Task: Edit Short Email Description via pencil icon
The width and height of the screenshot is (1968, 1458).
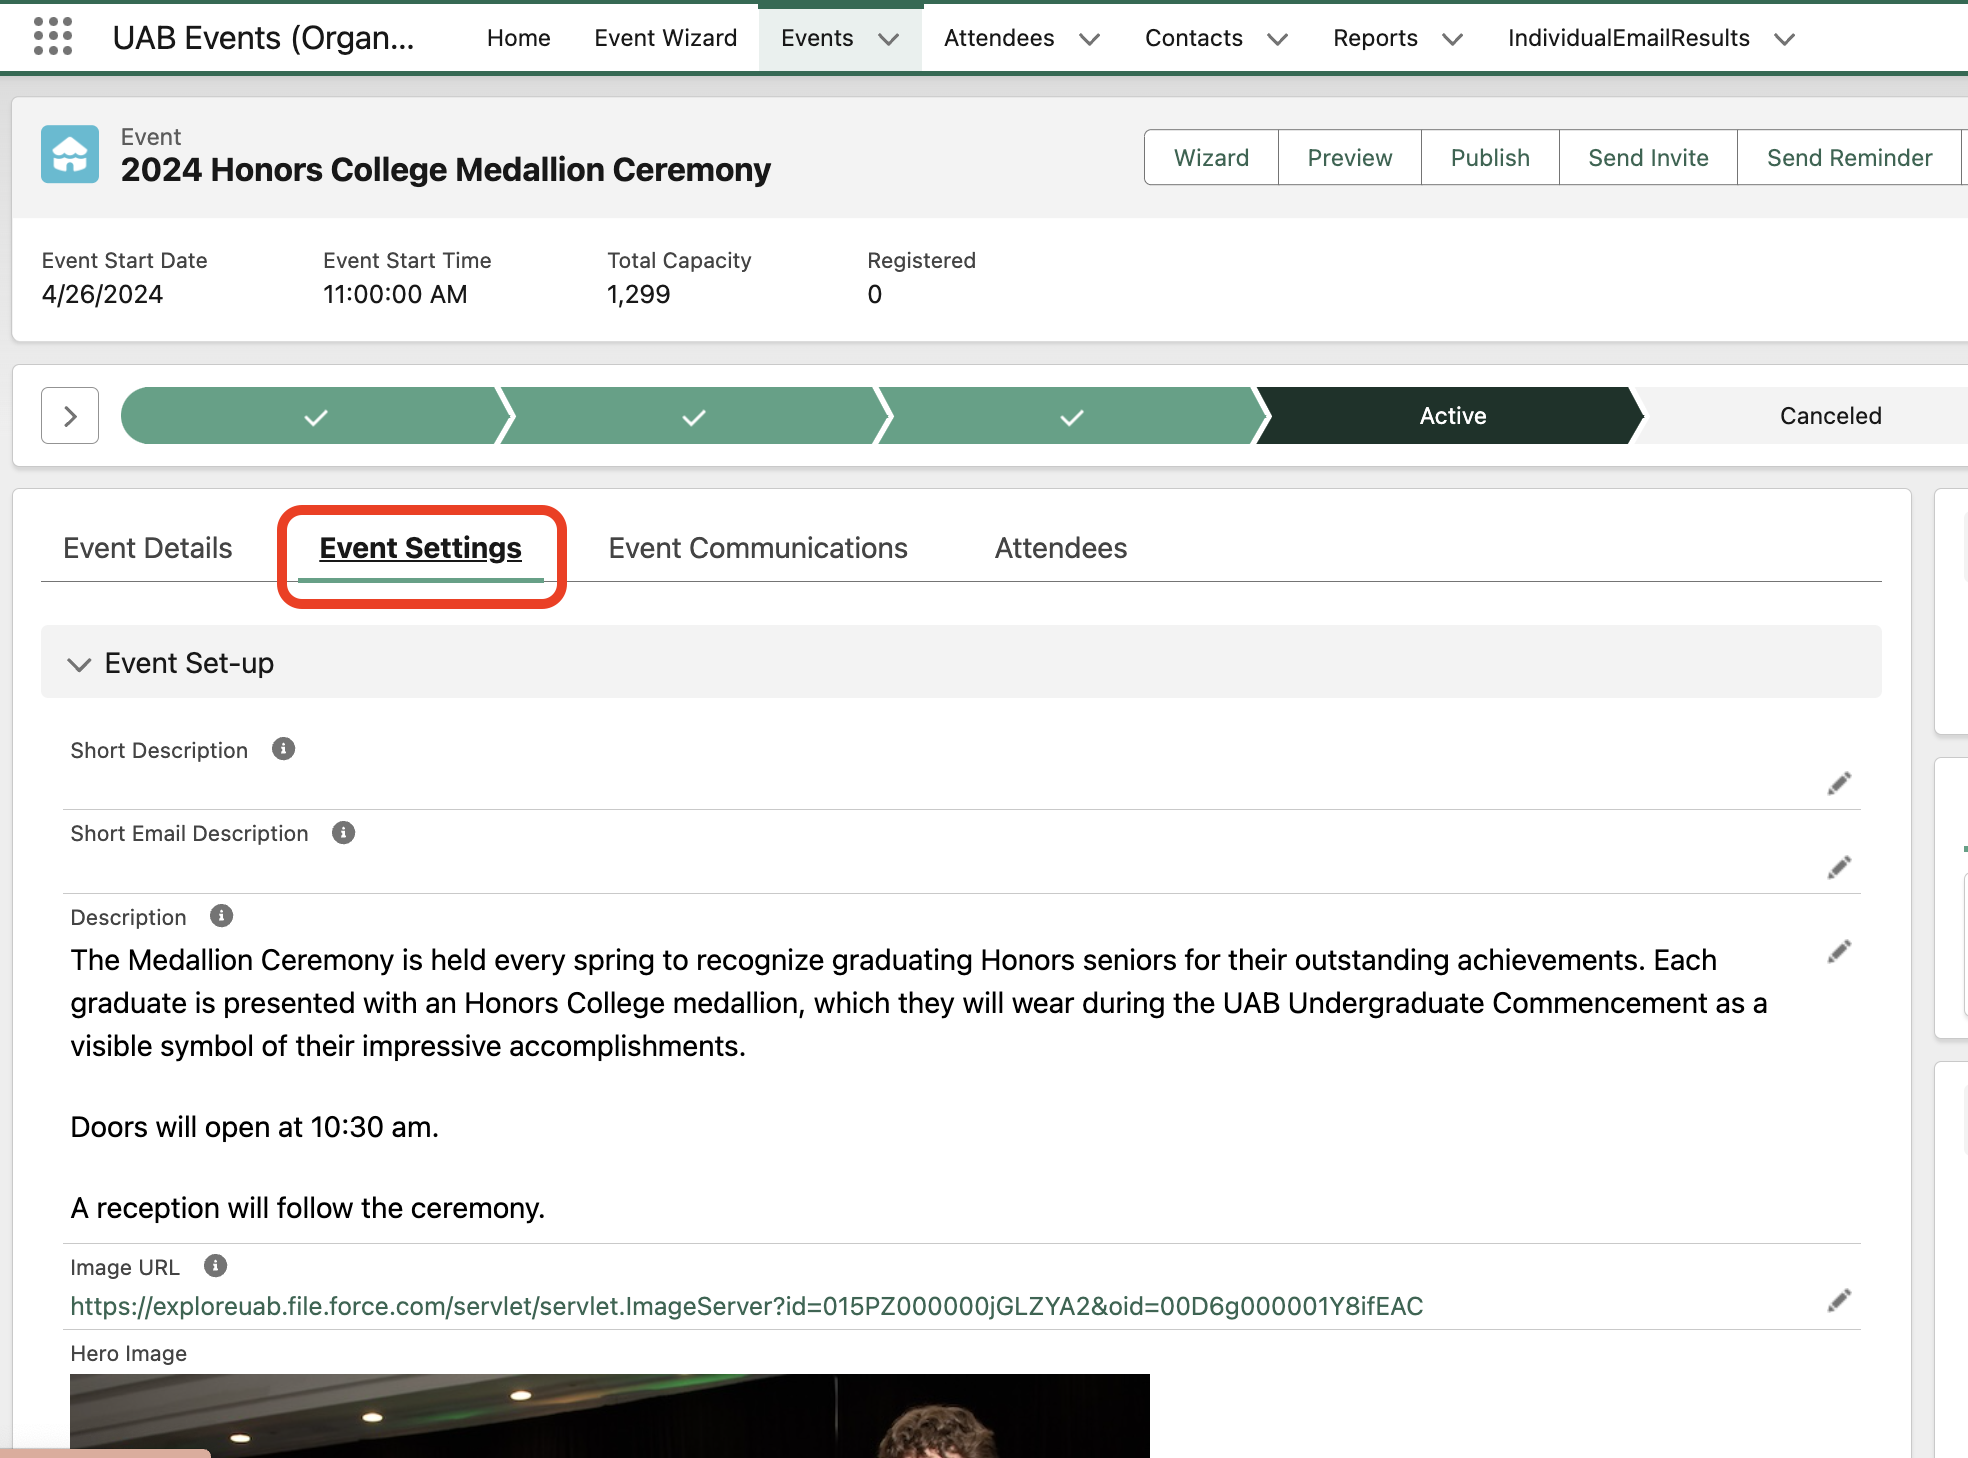Action: 1838,867
